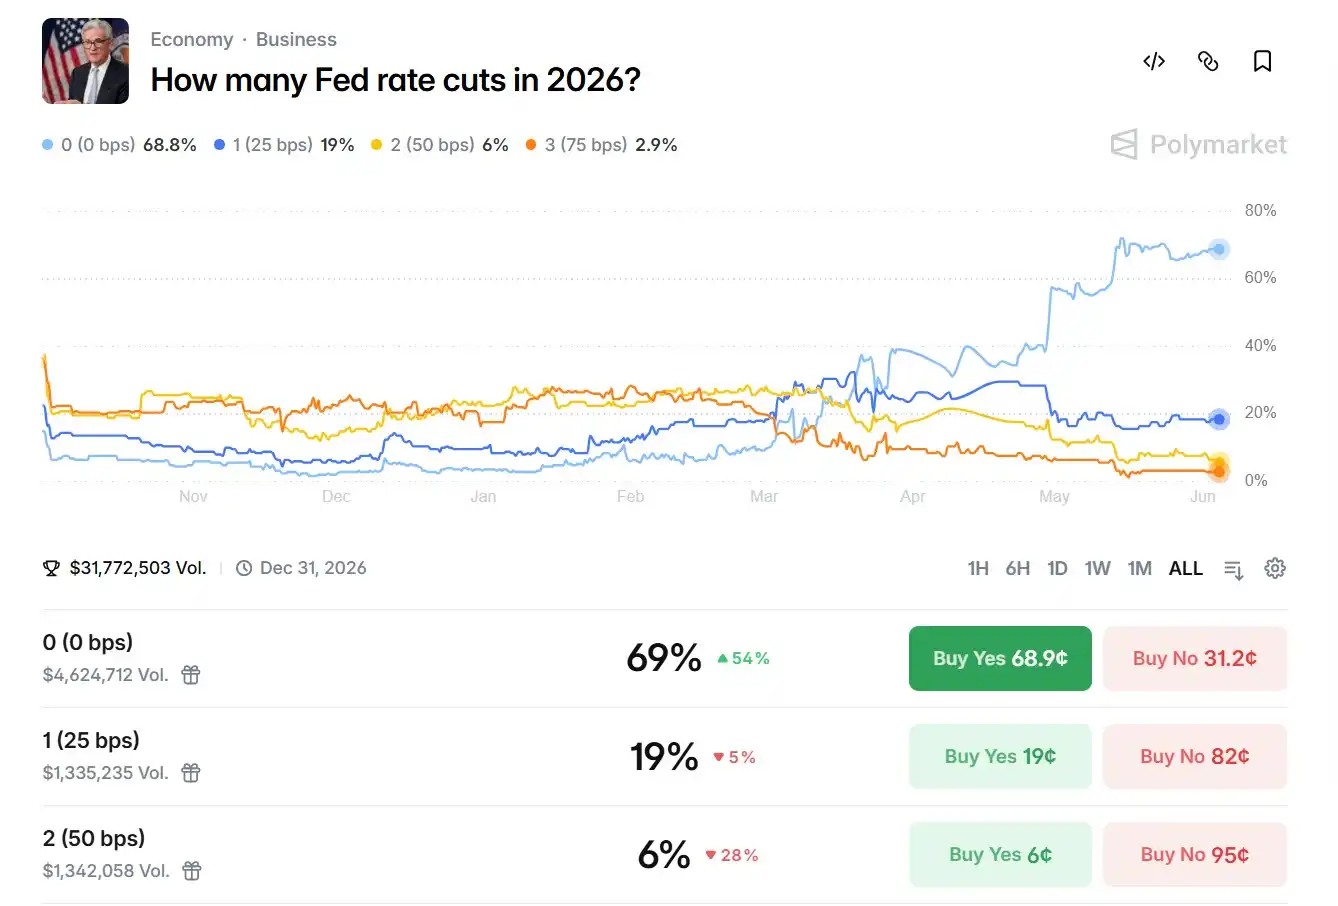Open the Economy category link
This screenshot has width=1338, height=906.
pos(192,40)
